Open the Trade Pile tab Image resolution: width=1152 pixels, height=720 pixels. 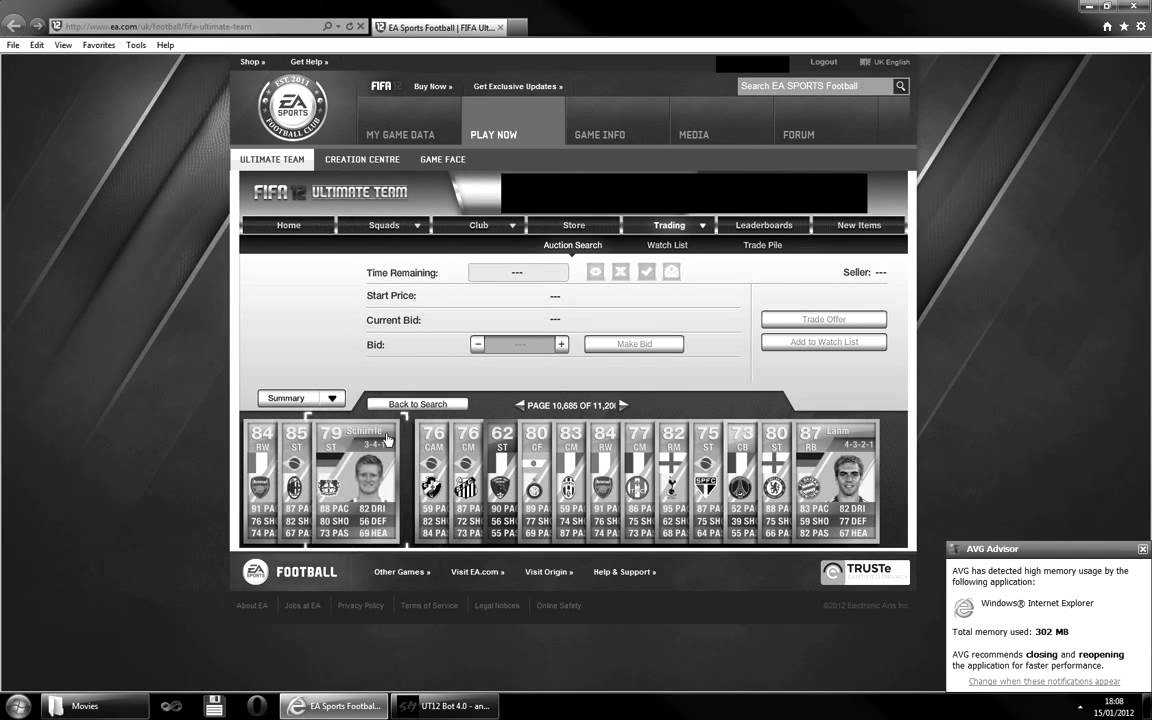click(x=763, y=245)
